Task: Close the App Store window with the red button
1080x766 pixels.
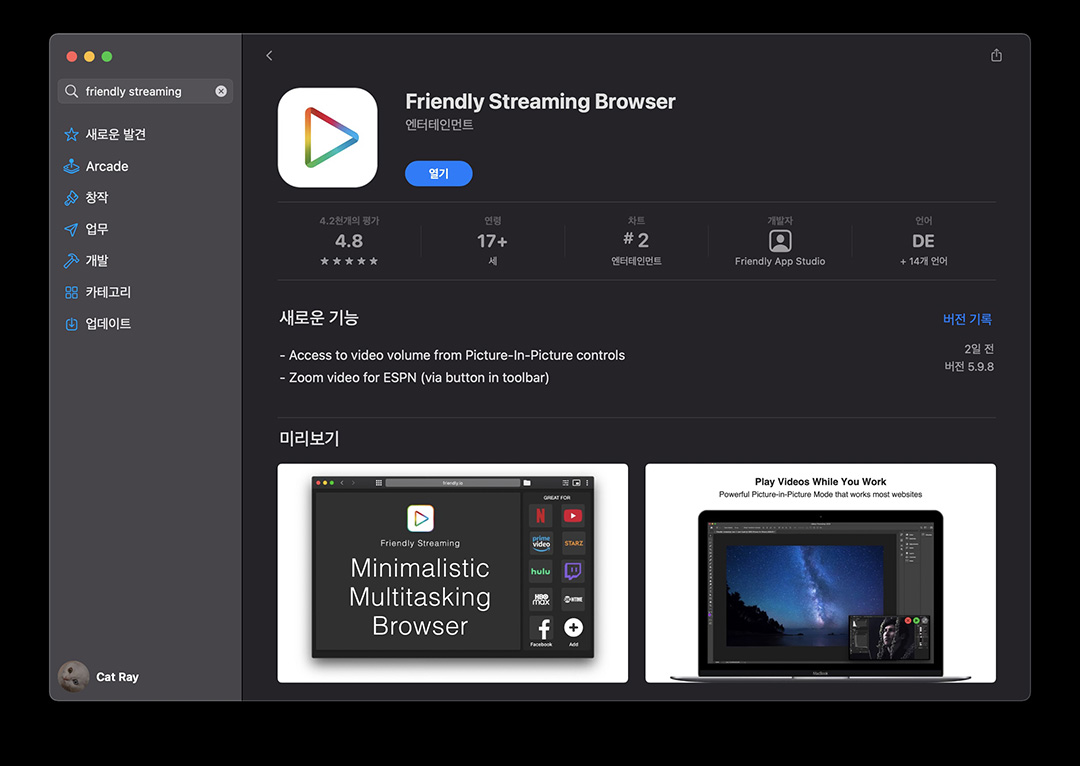Action: (x=72, y=56)
